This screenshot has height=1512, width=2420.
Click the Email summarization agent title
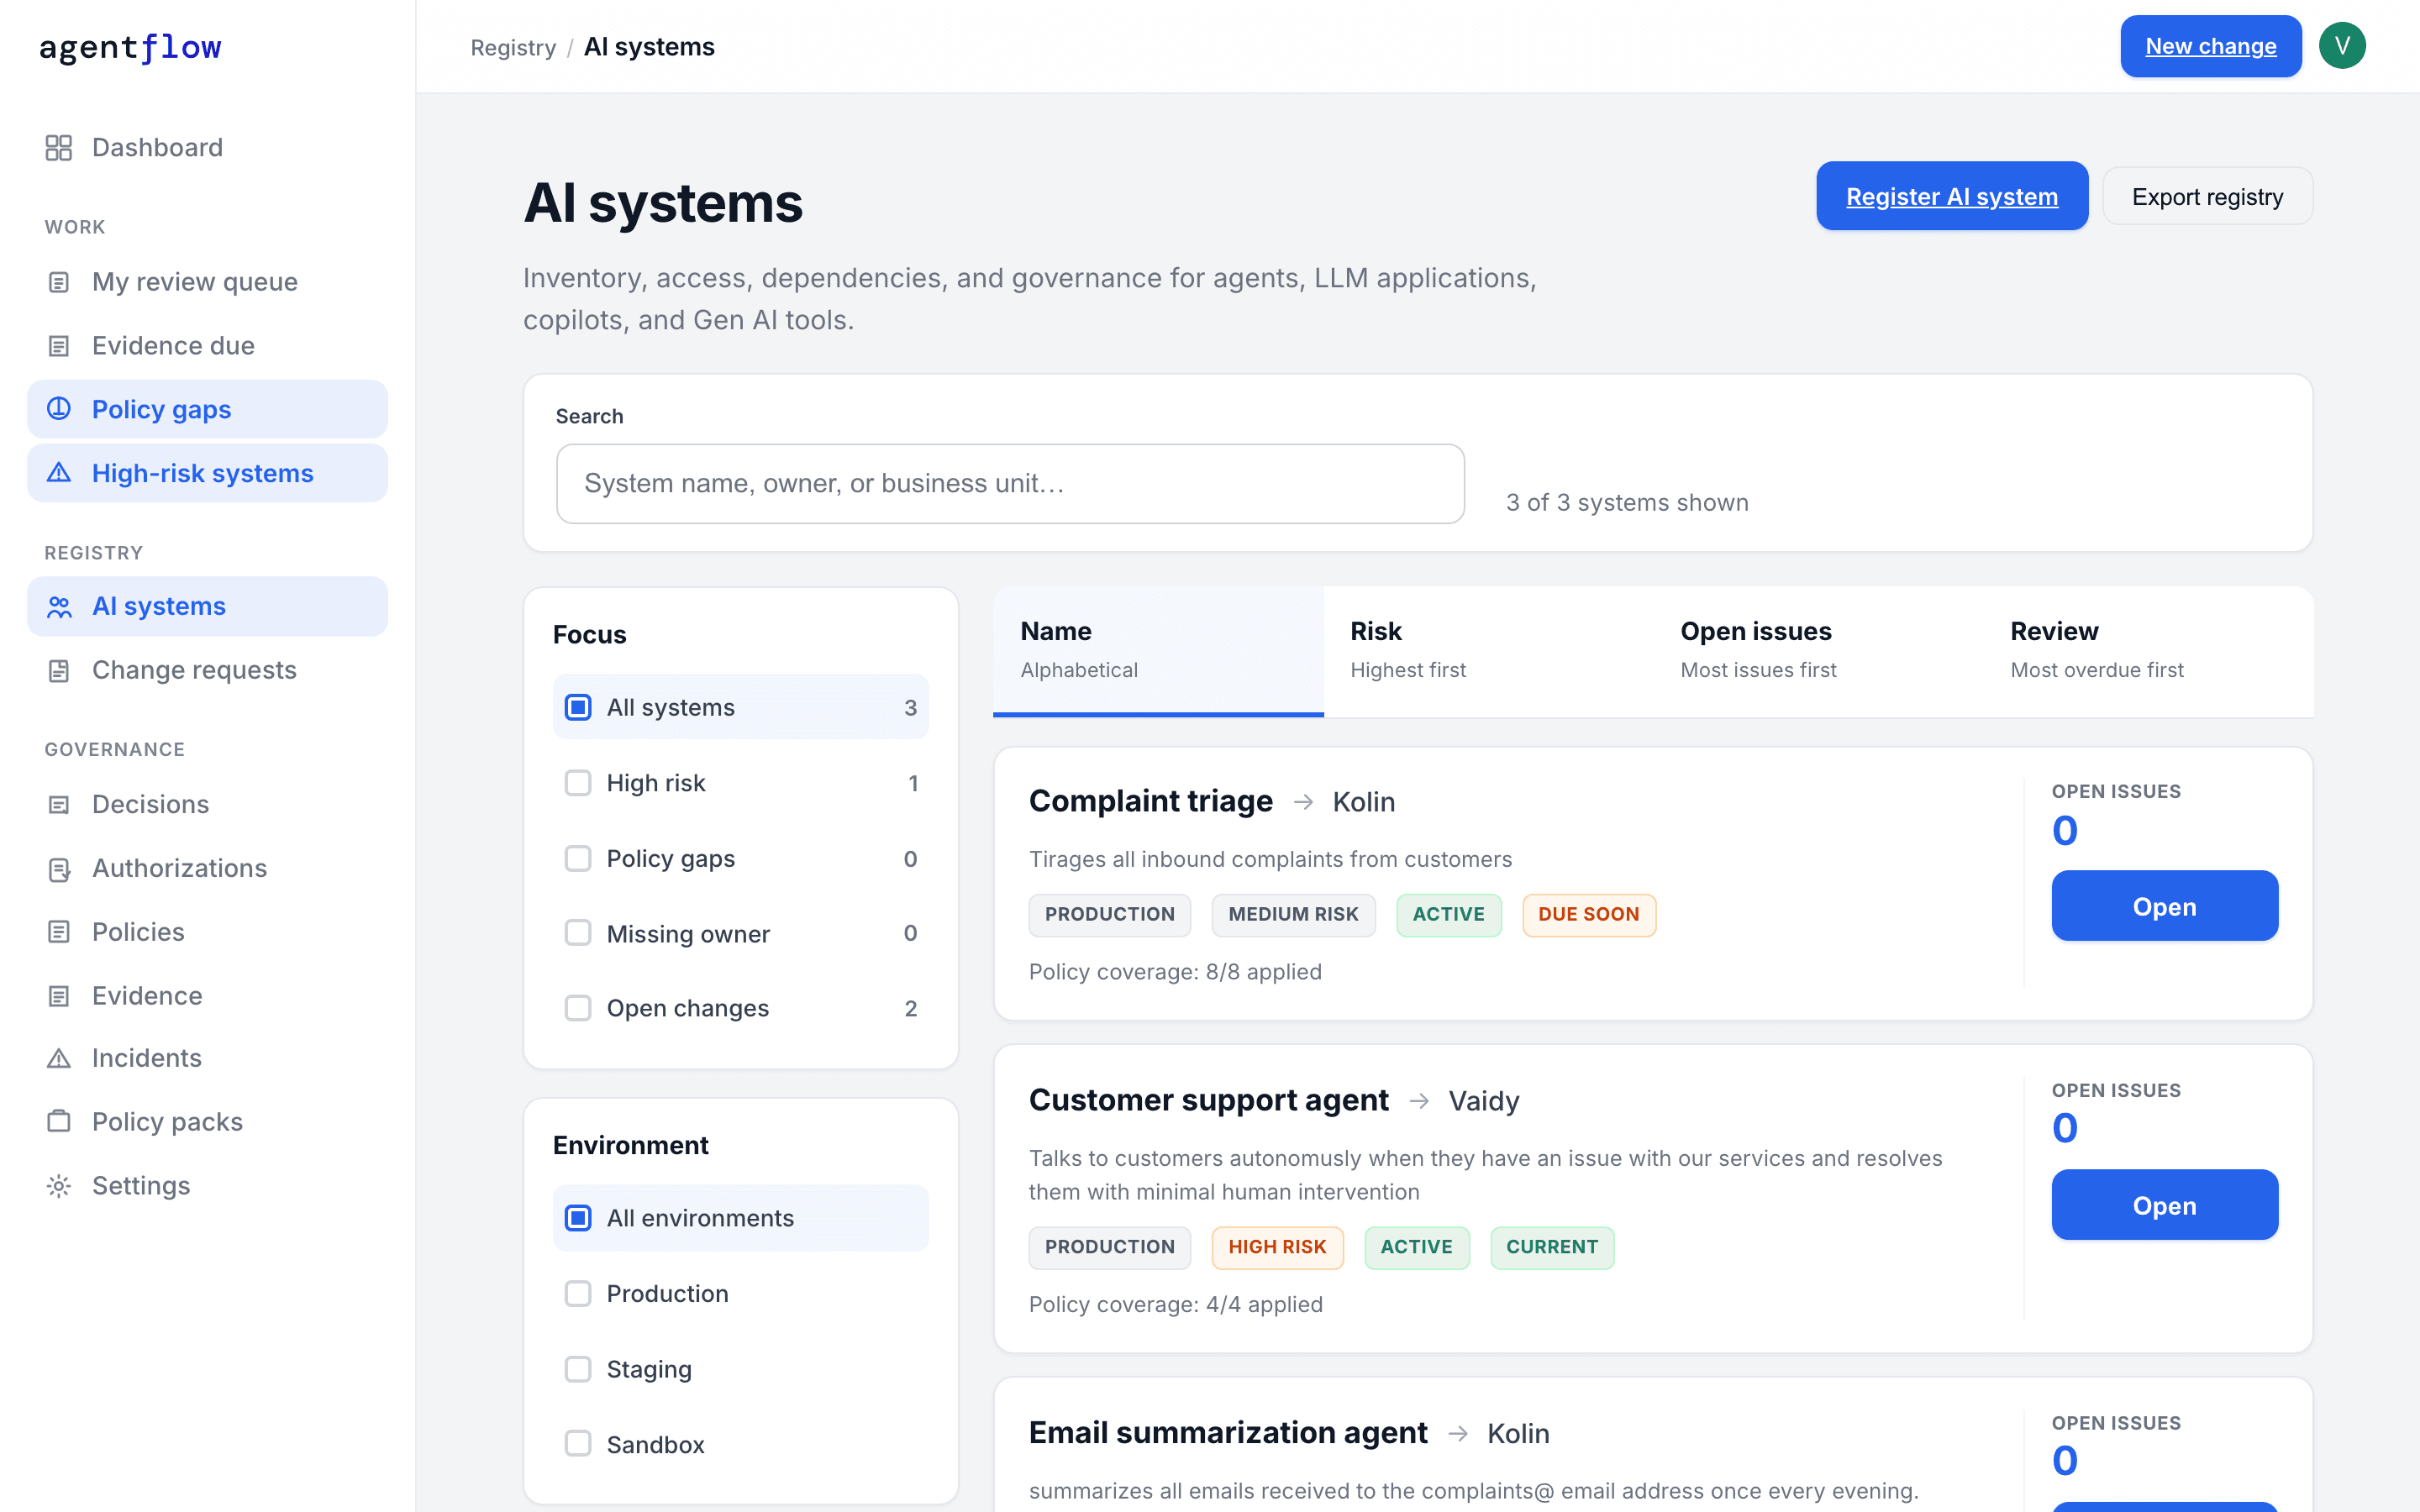click(1228, 1434)
